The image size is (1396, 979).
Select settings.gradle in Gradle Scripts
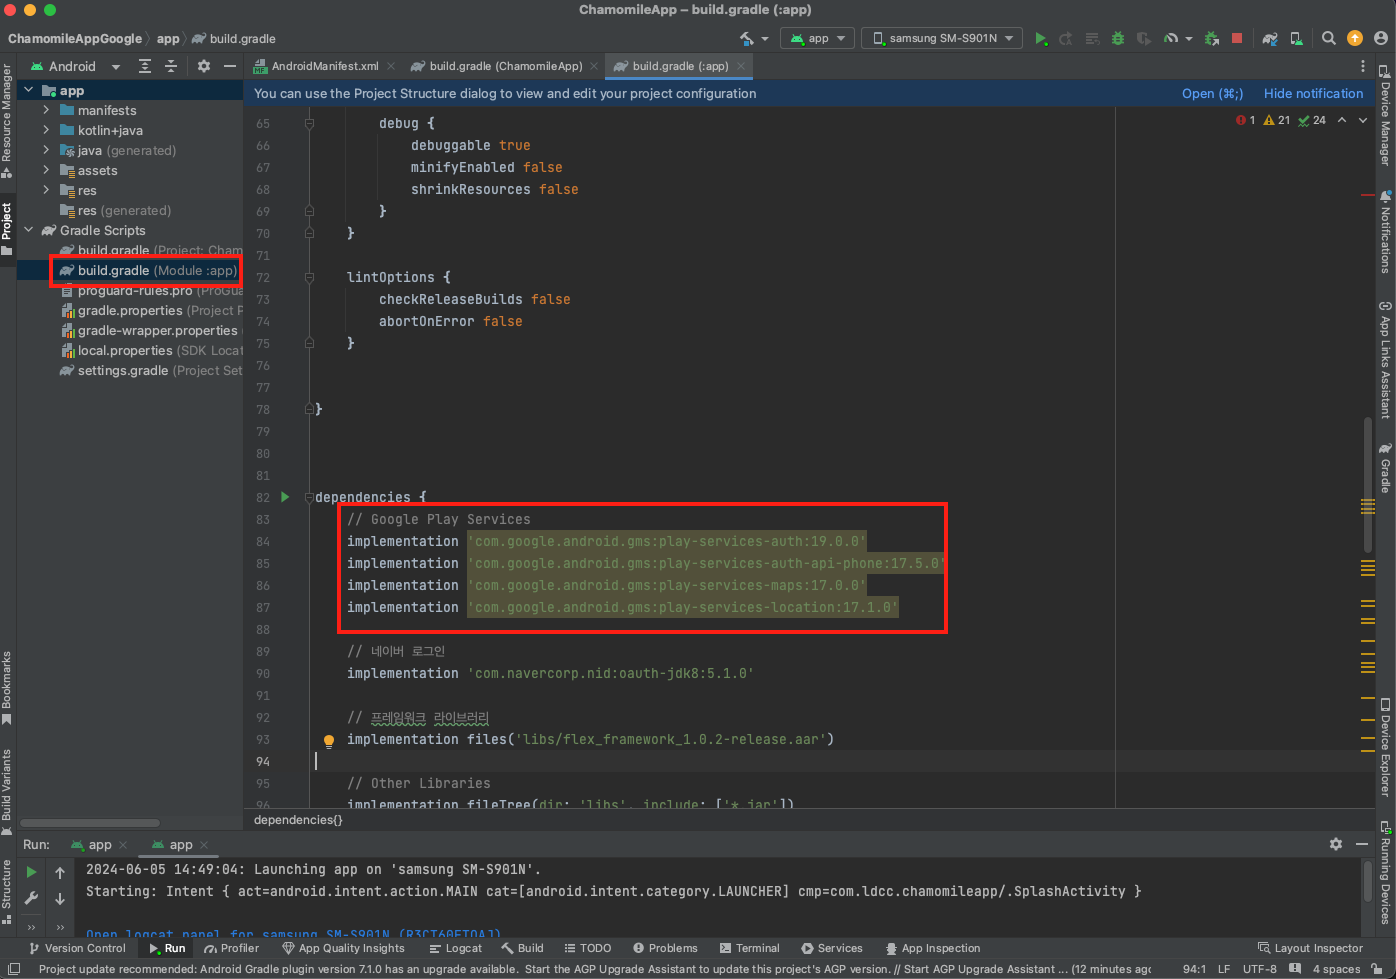point(122,370)
